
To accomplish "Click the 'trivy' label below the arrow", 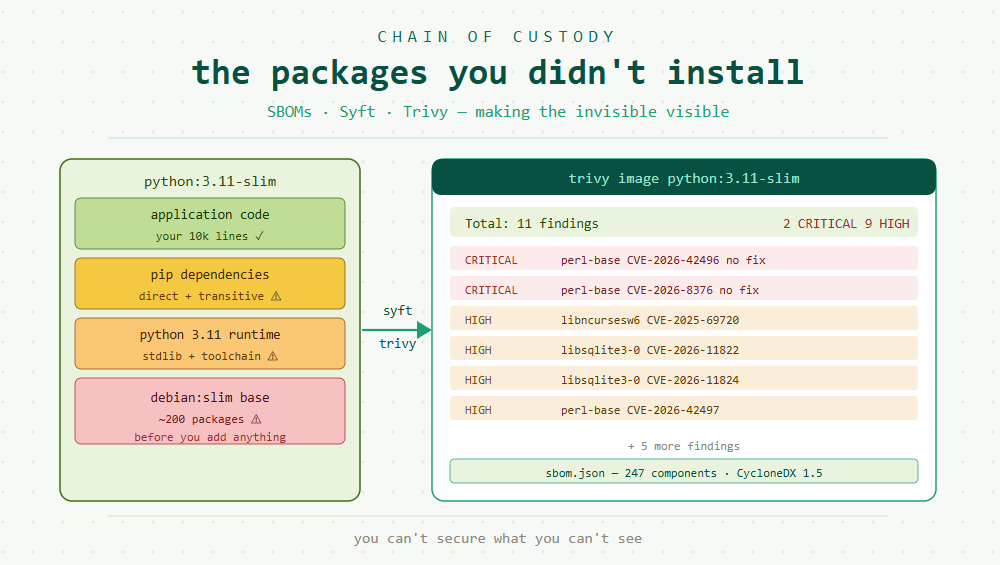I will (x=397, y=343).
